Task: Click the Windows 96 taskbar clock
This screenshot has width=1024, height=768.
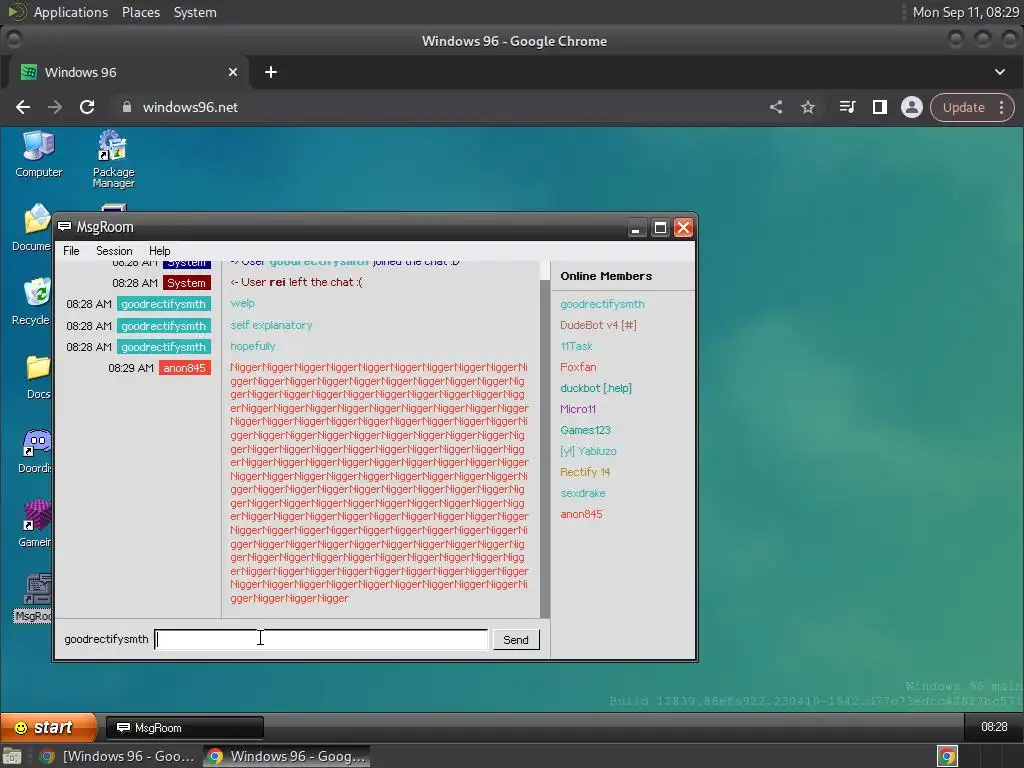Action: [x=994, y=727]
